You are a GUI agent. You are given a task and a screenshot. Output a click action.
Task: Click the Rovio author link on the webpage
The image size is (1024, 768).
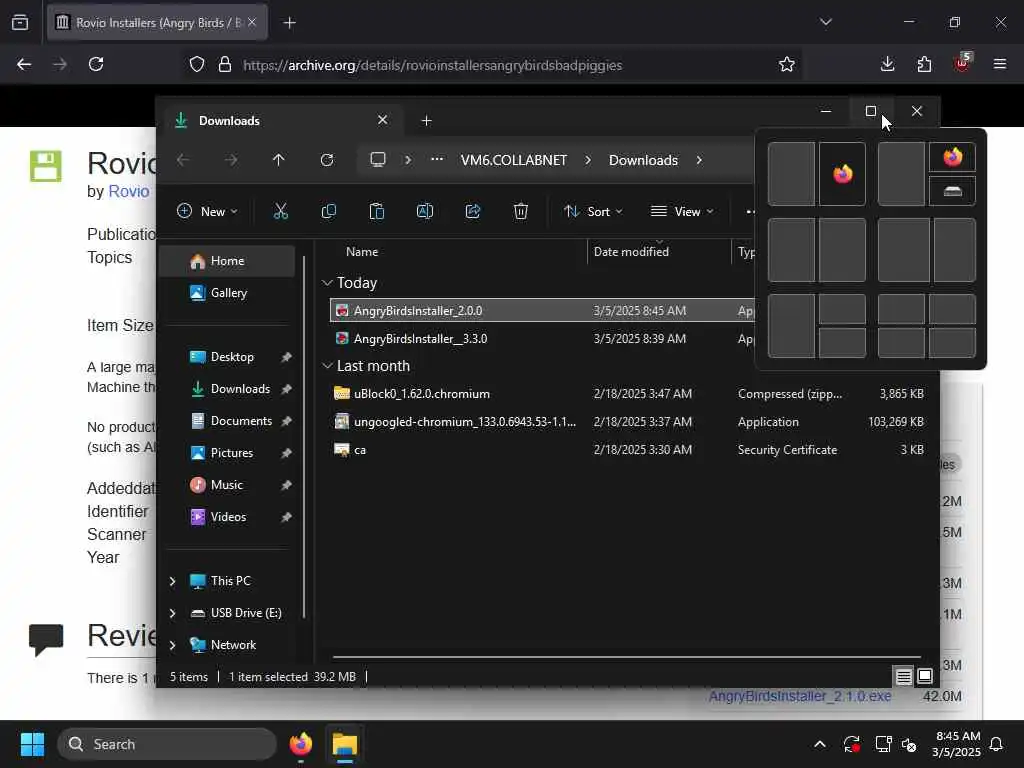point(129,191)
